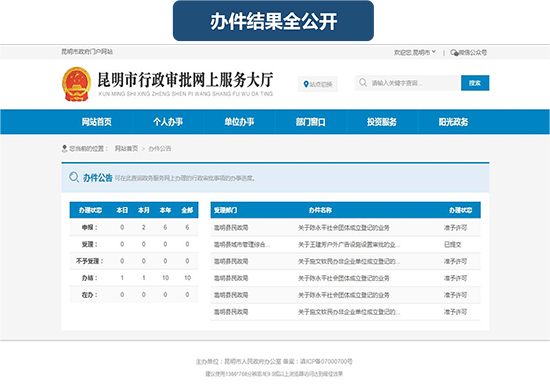Open the 滇ICP备07000700号 footer link
This screenshot has width=550, height=390.
point(326,361)
